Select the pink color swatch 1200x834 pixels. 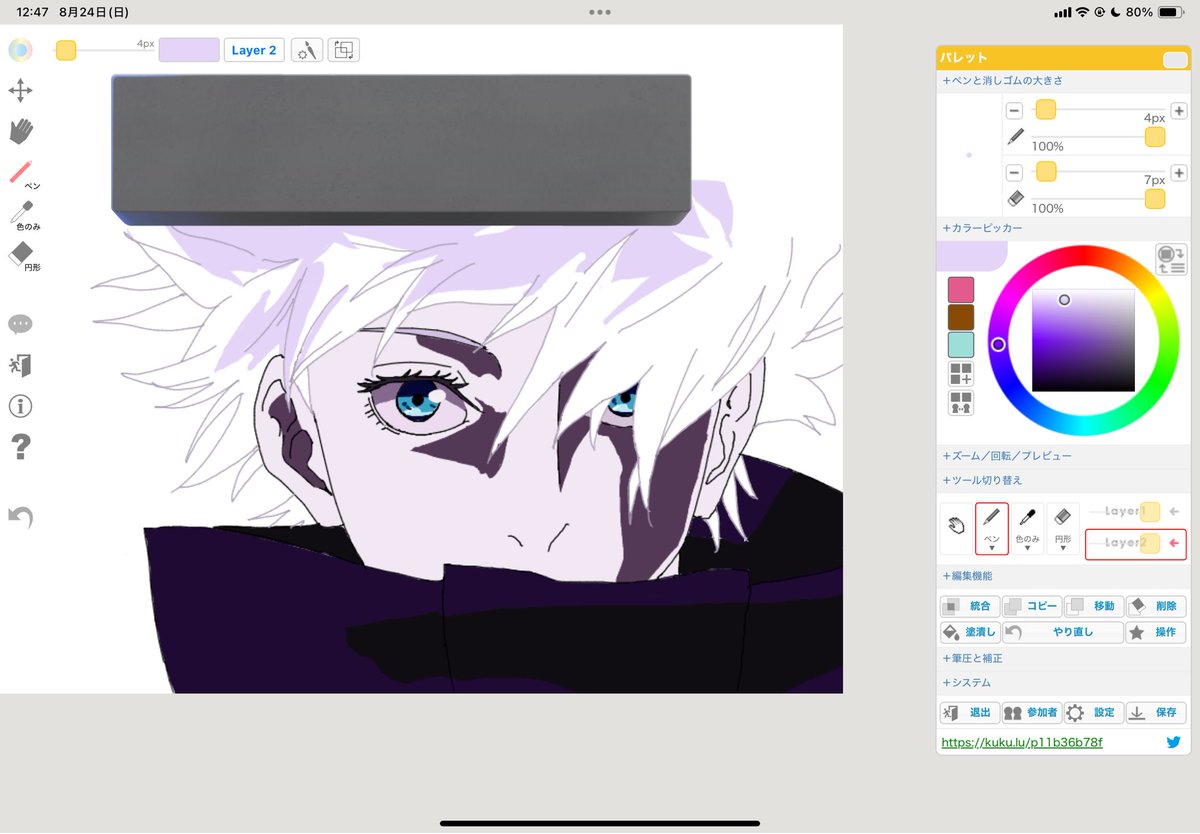click(x=961, y=290)
